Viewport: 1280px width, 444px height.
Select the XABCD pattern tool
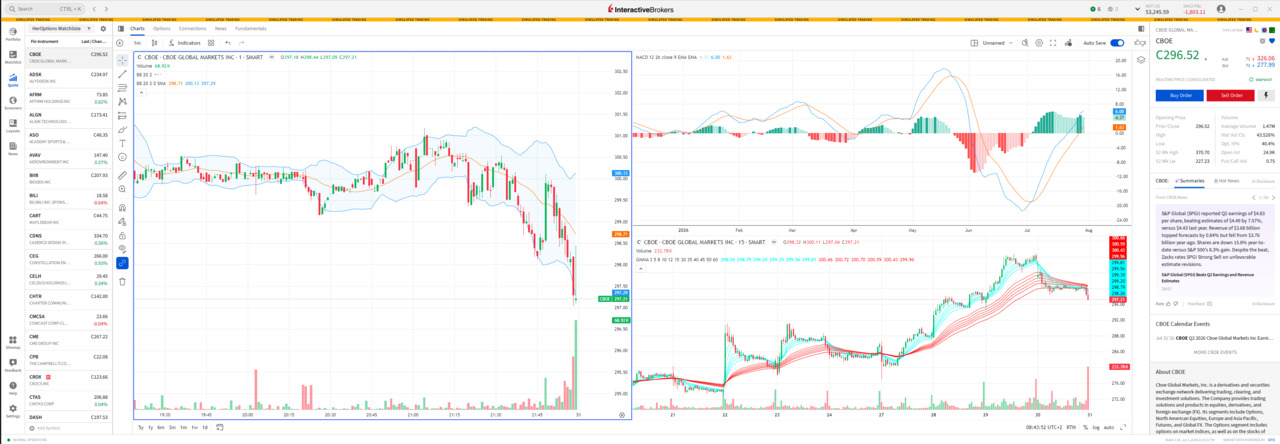tap(122, 102)
